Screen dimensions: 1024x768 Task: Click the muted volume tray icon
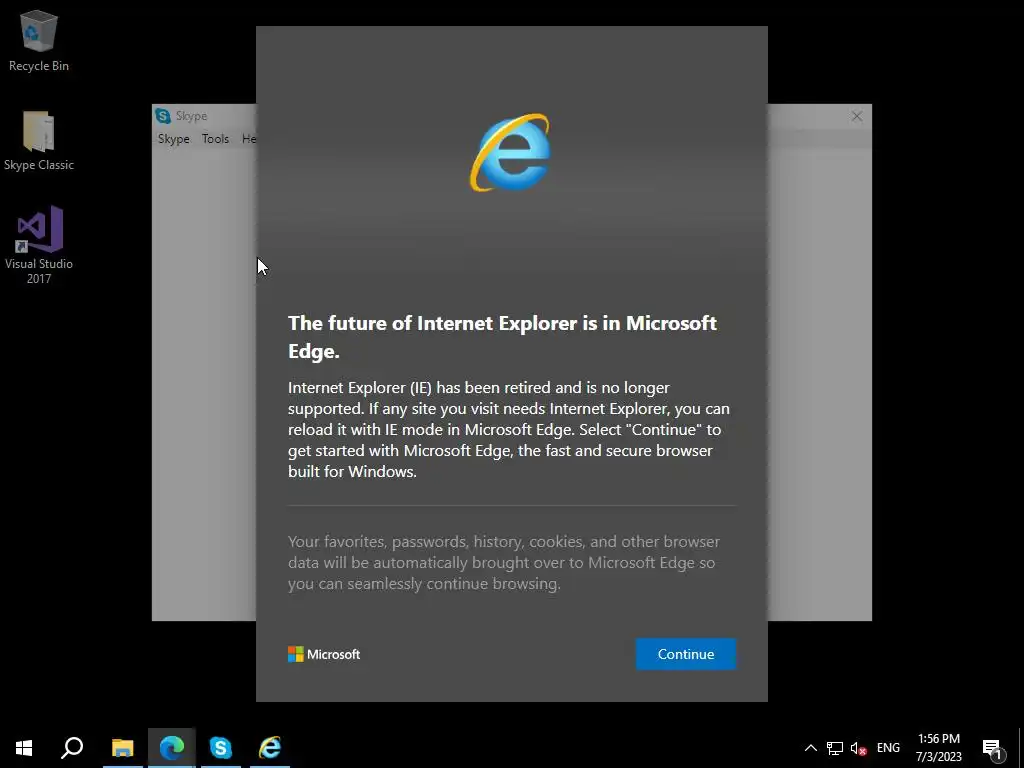point(858,748)
